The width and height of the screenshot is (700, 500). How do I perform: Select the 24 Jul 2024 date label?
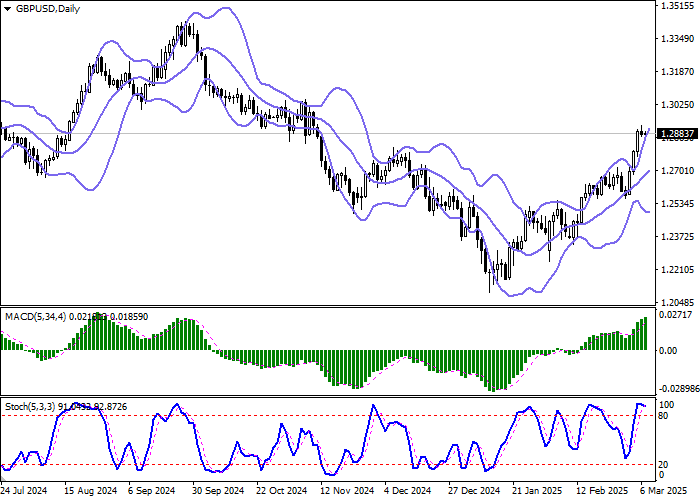[24, 492]
